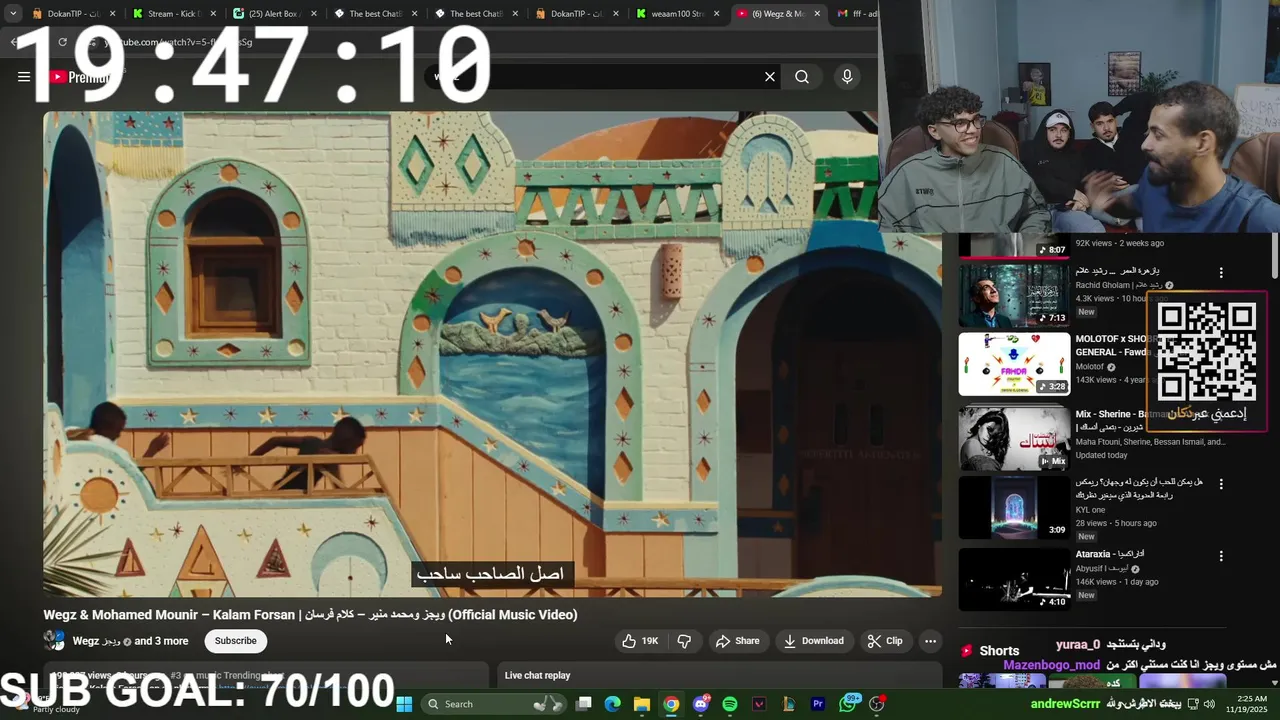This screenshot has width=1280, height=720.
Task: Download the Kalam Forsan video
Action: tap(814, 641)
